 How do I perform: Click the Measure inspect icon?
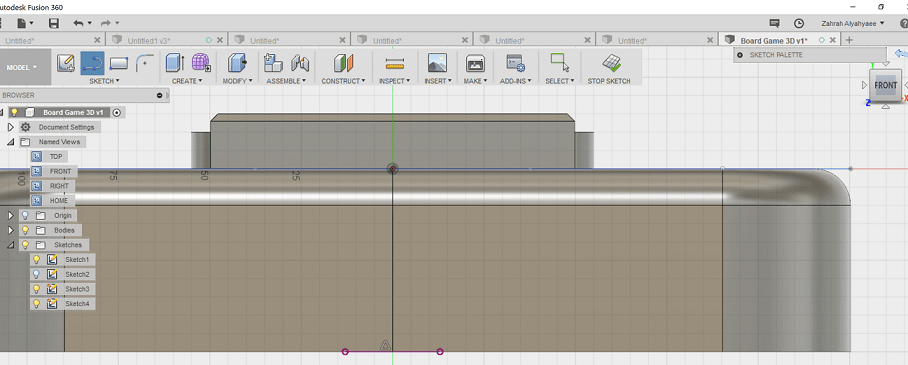click(394, 63)
